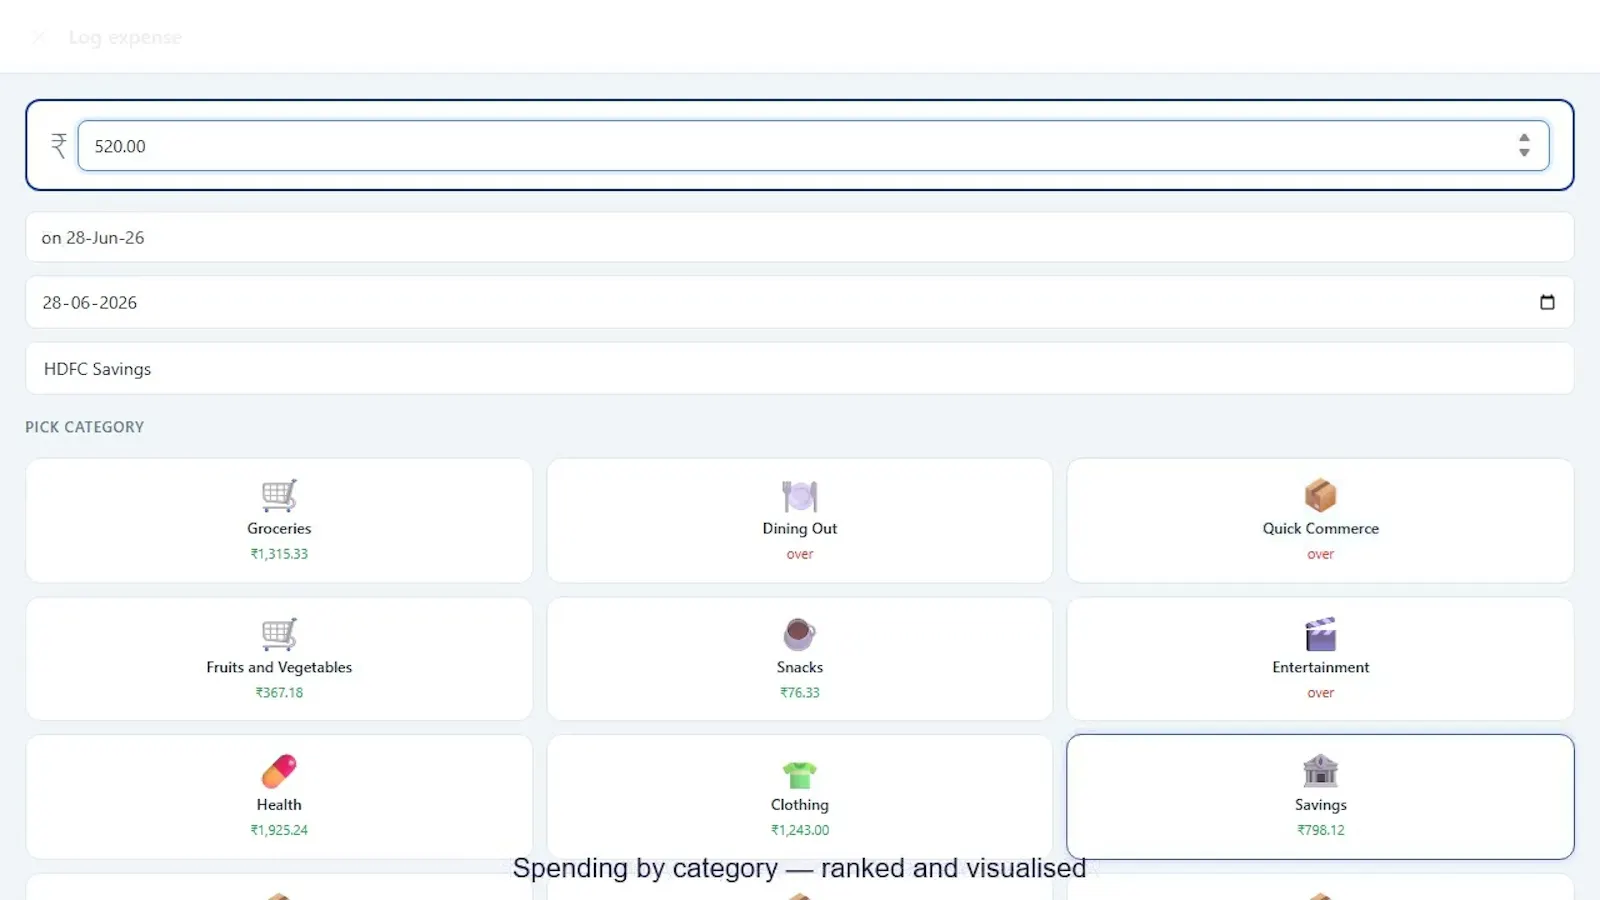This screenshot has height=900, width=1600.
Task: Click Savings remaining ₹798.12
Action: tap(1321, 830)
